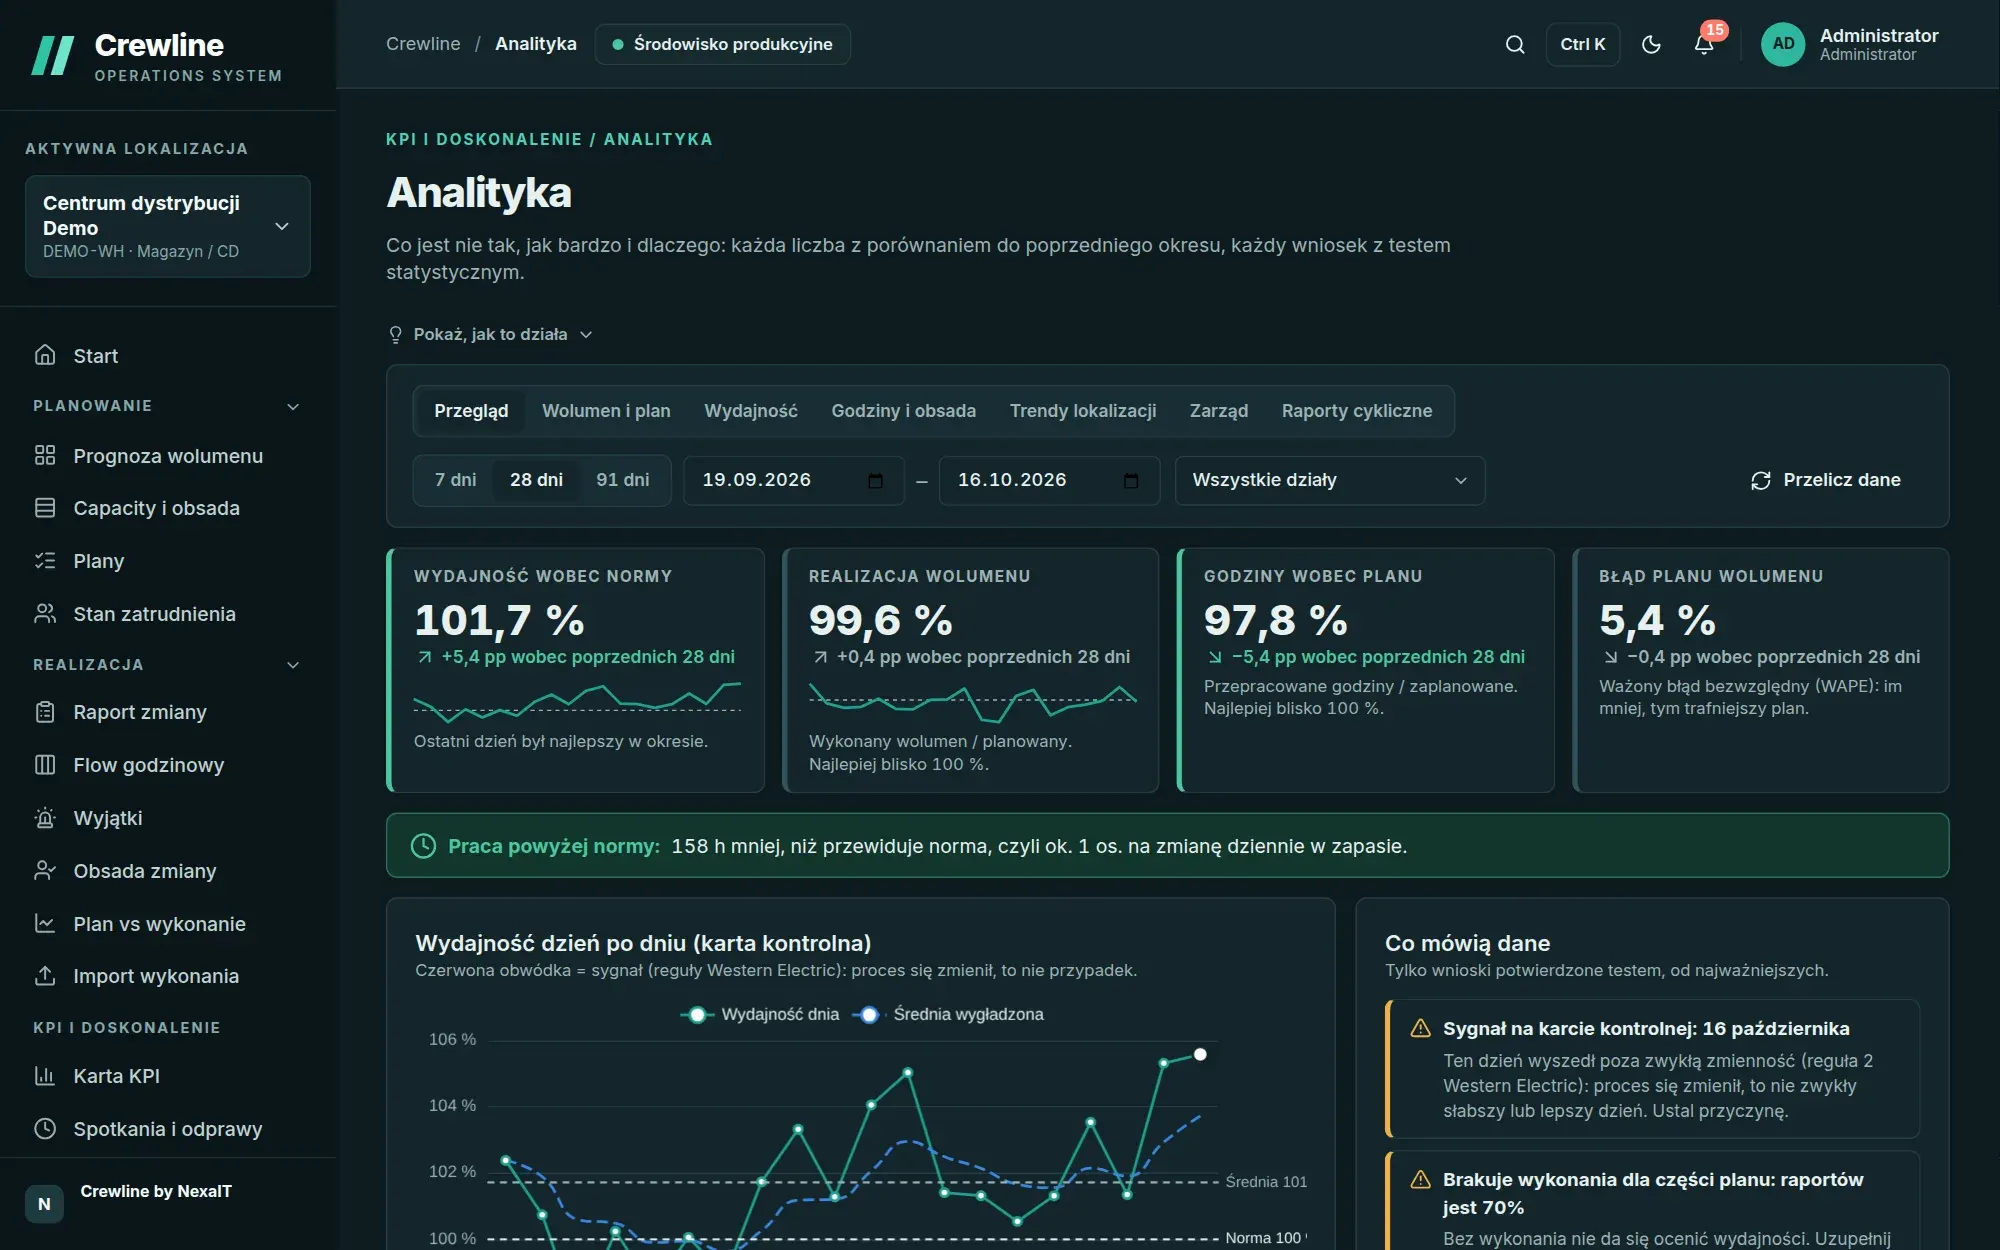Open Obsada zmiany person-check icon
Viewport: 2000px width, 1250px height.
coord(45,871)
